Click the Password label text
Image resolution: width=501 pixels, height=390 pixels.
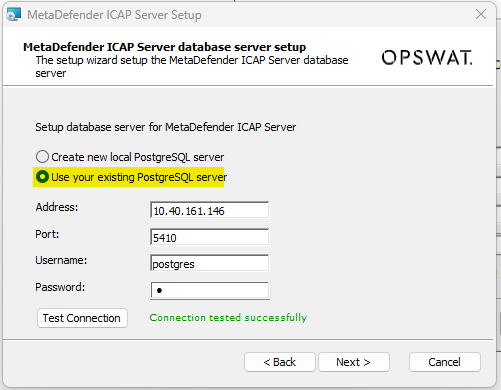pos(60,287)
